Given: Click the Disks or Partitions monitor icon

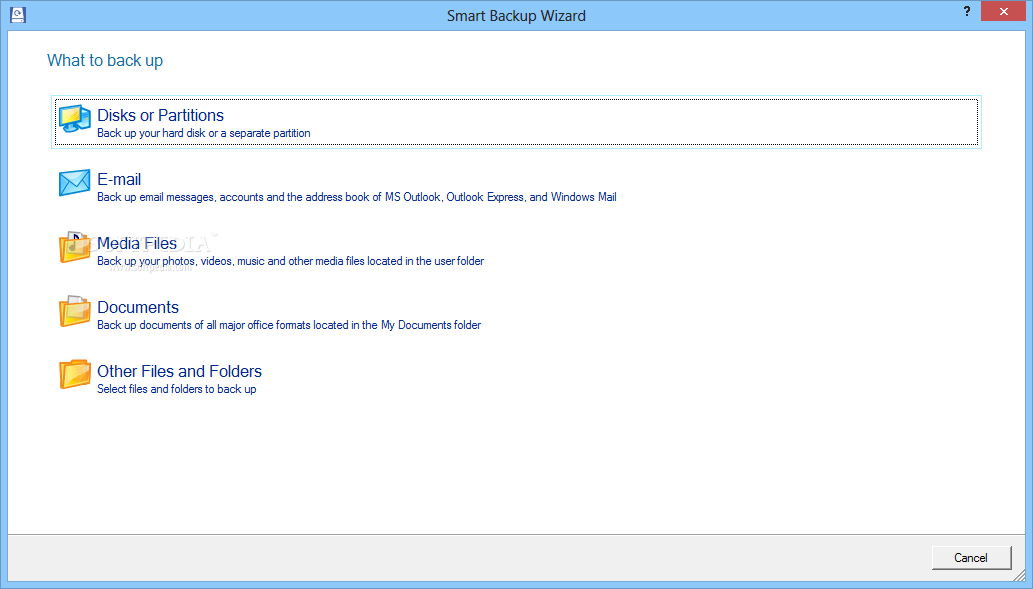Looking at the screenshot, I should point(74,119).
